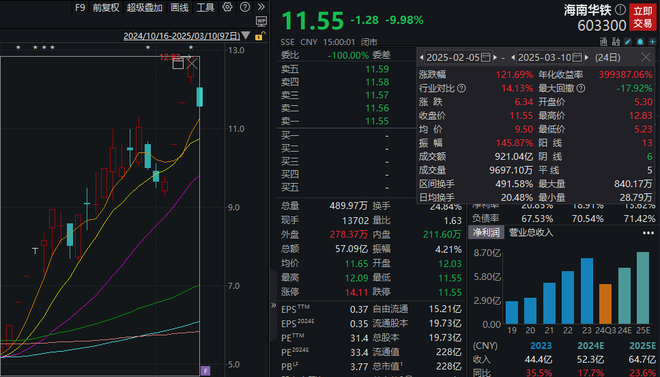The image size is (660, 377).
Task: Click the 立即交易 button
Action: (643, 17)
